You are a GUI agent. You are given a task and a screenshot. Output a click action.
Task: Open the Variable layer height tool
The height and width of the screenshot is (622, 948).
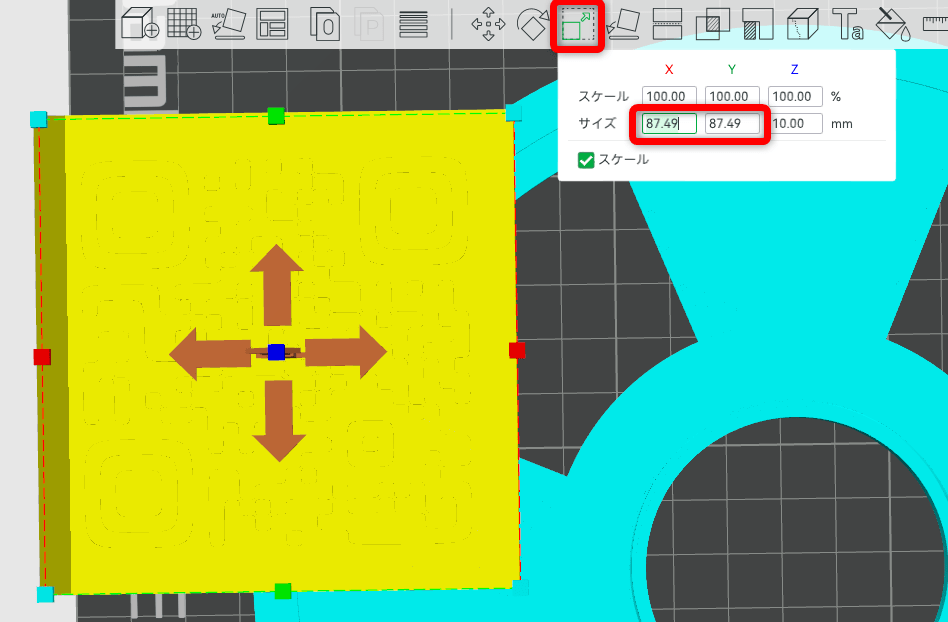[414, 24]
